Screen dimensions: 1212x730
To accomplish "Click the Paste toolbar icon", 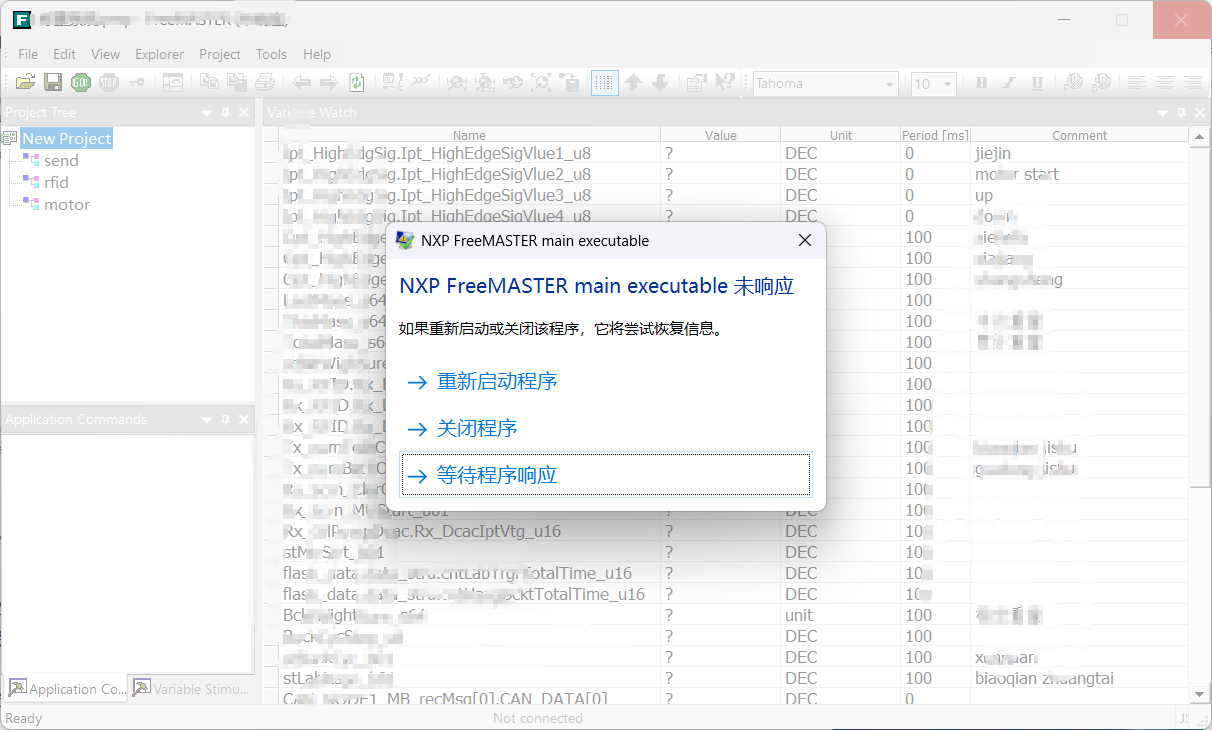I will [237, 83].
